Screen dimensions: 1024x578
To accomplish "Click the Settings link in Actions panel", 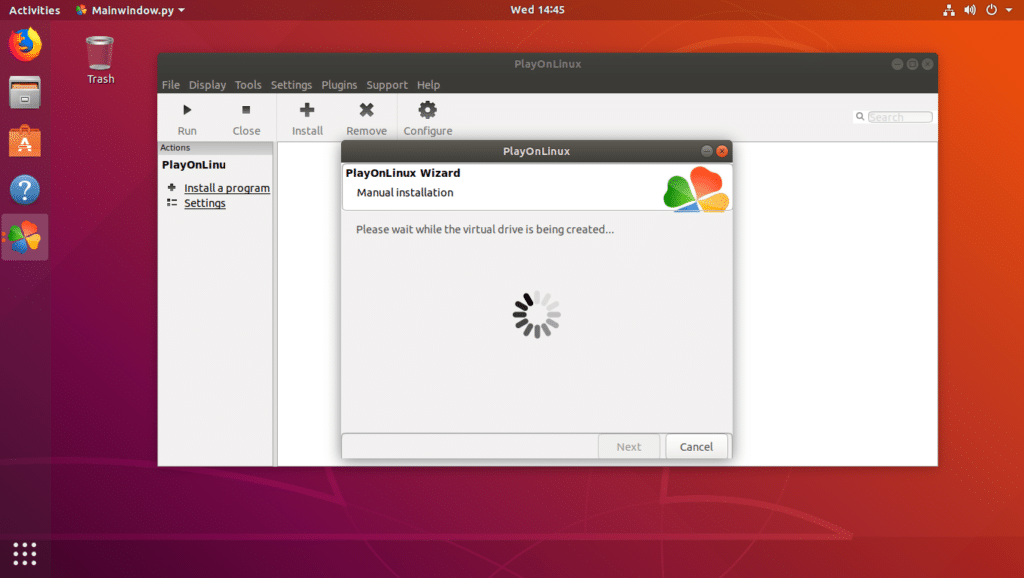I will click(205, 203).
